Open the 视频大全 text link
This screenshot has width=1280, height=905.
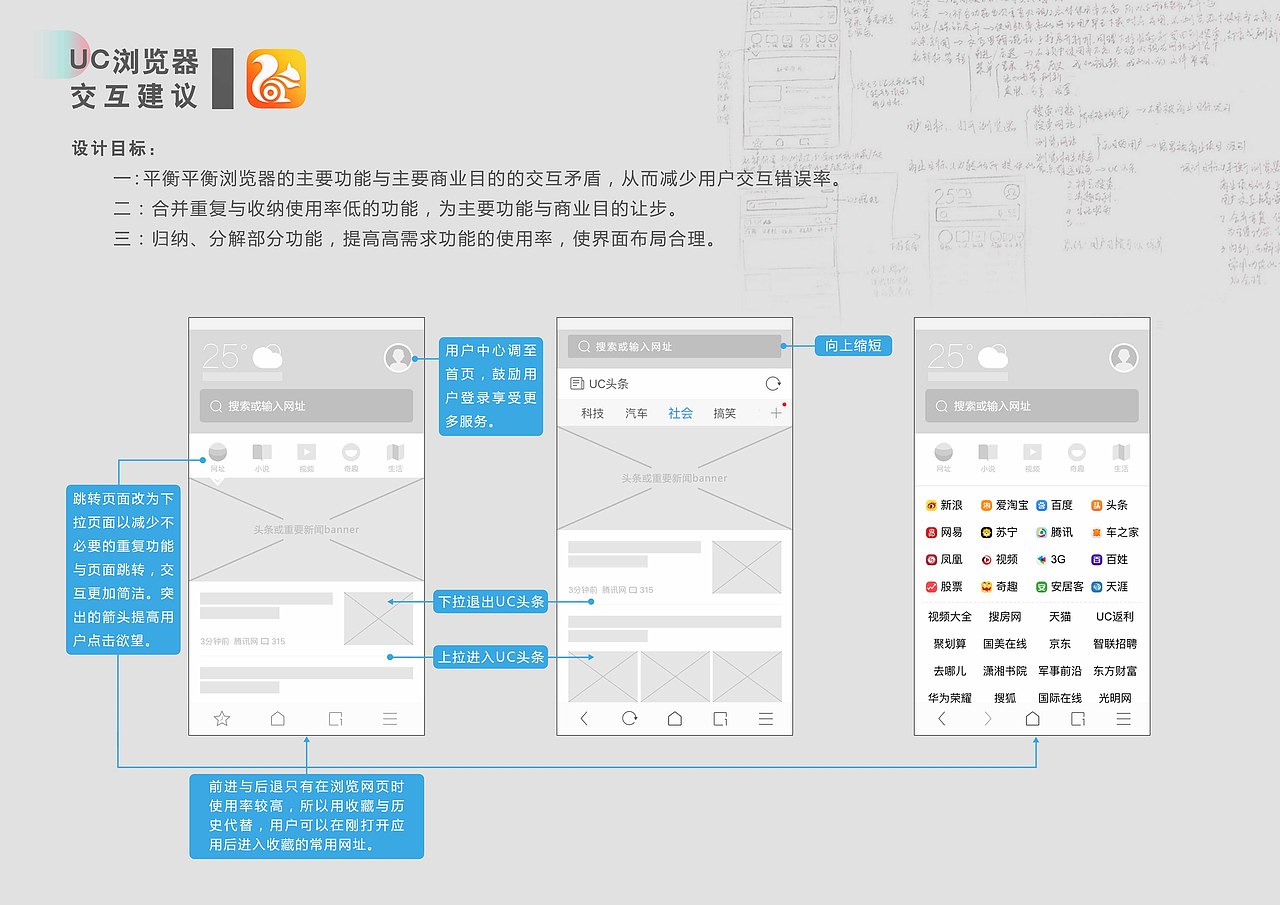click(949, 617)
